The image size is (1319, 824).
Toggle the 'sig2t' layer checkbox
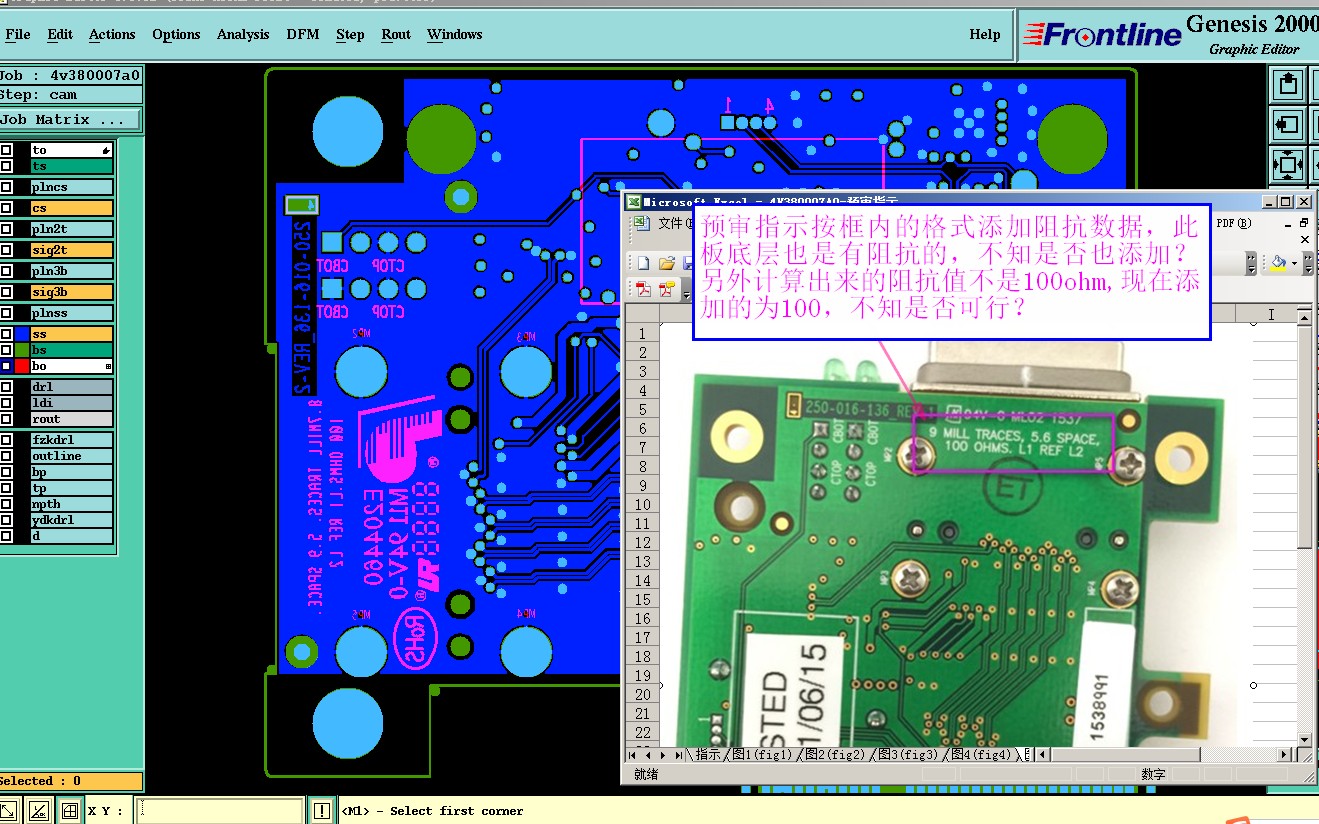tap(7, 250)
